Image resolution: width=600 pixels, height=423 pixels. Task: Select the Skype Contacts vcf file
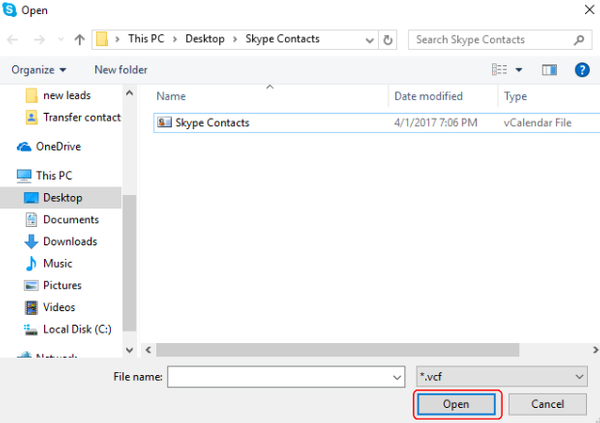377,123
